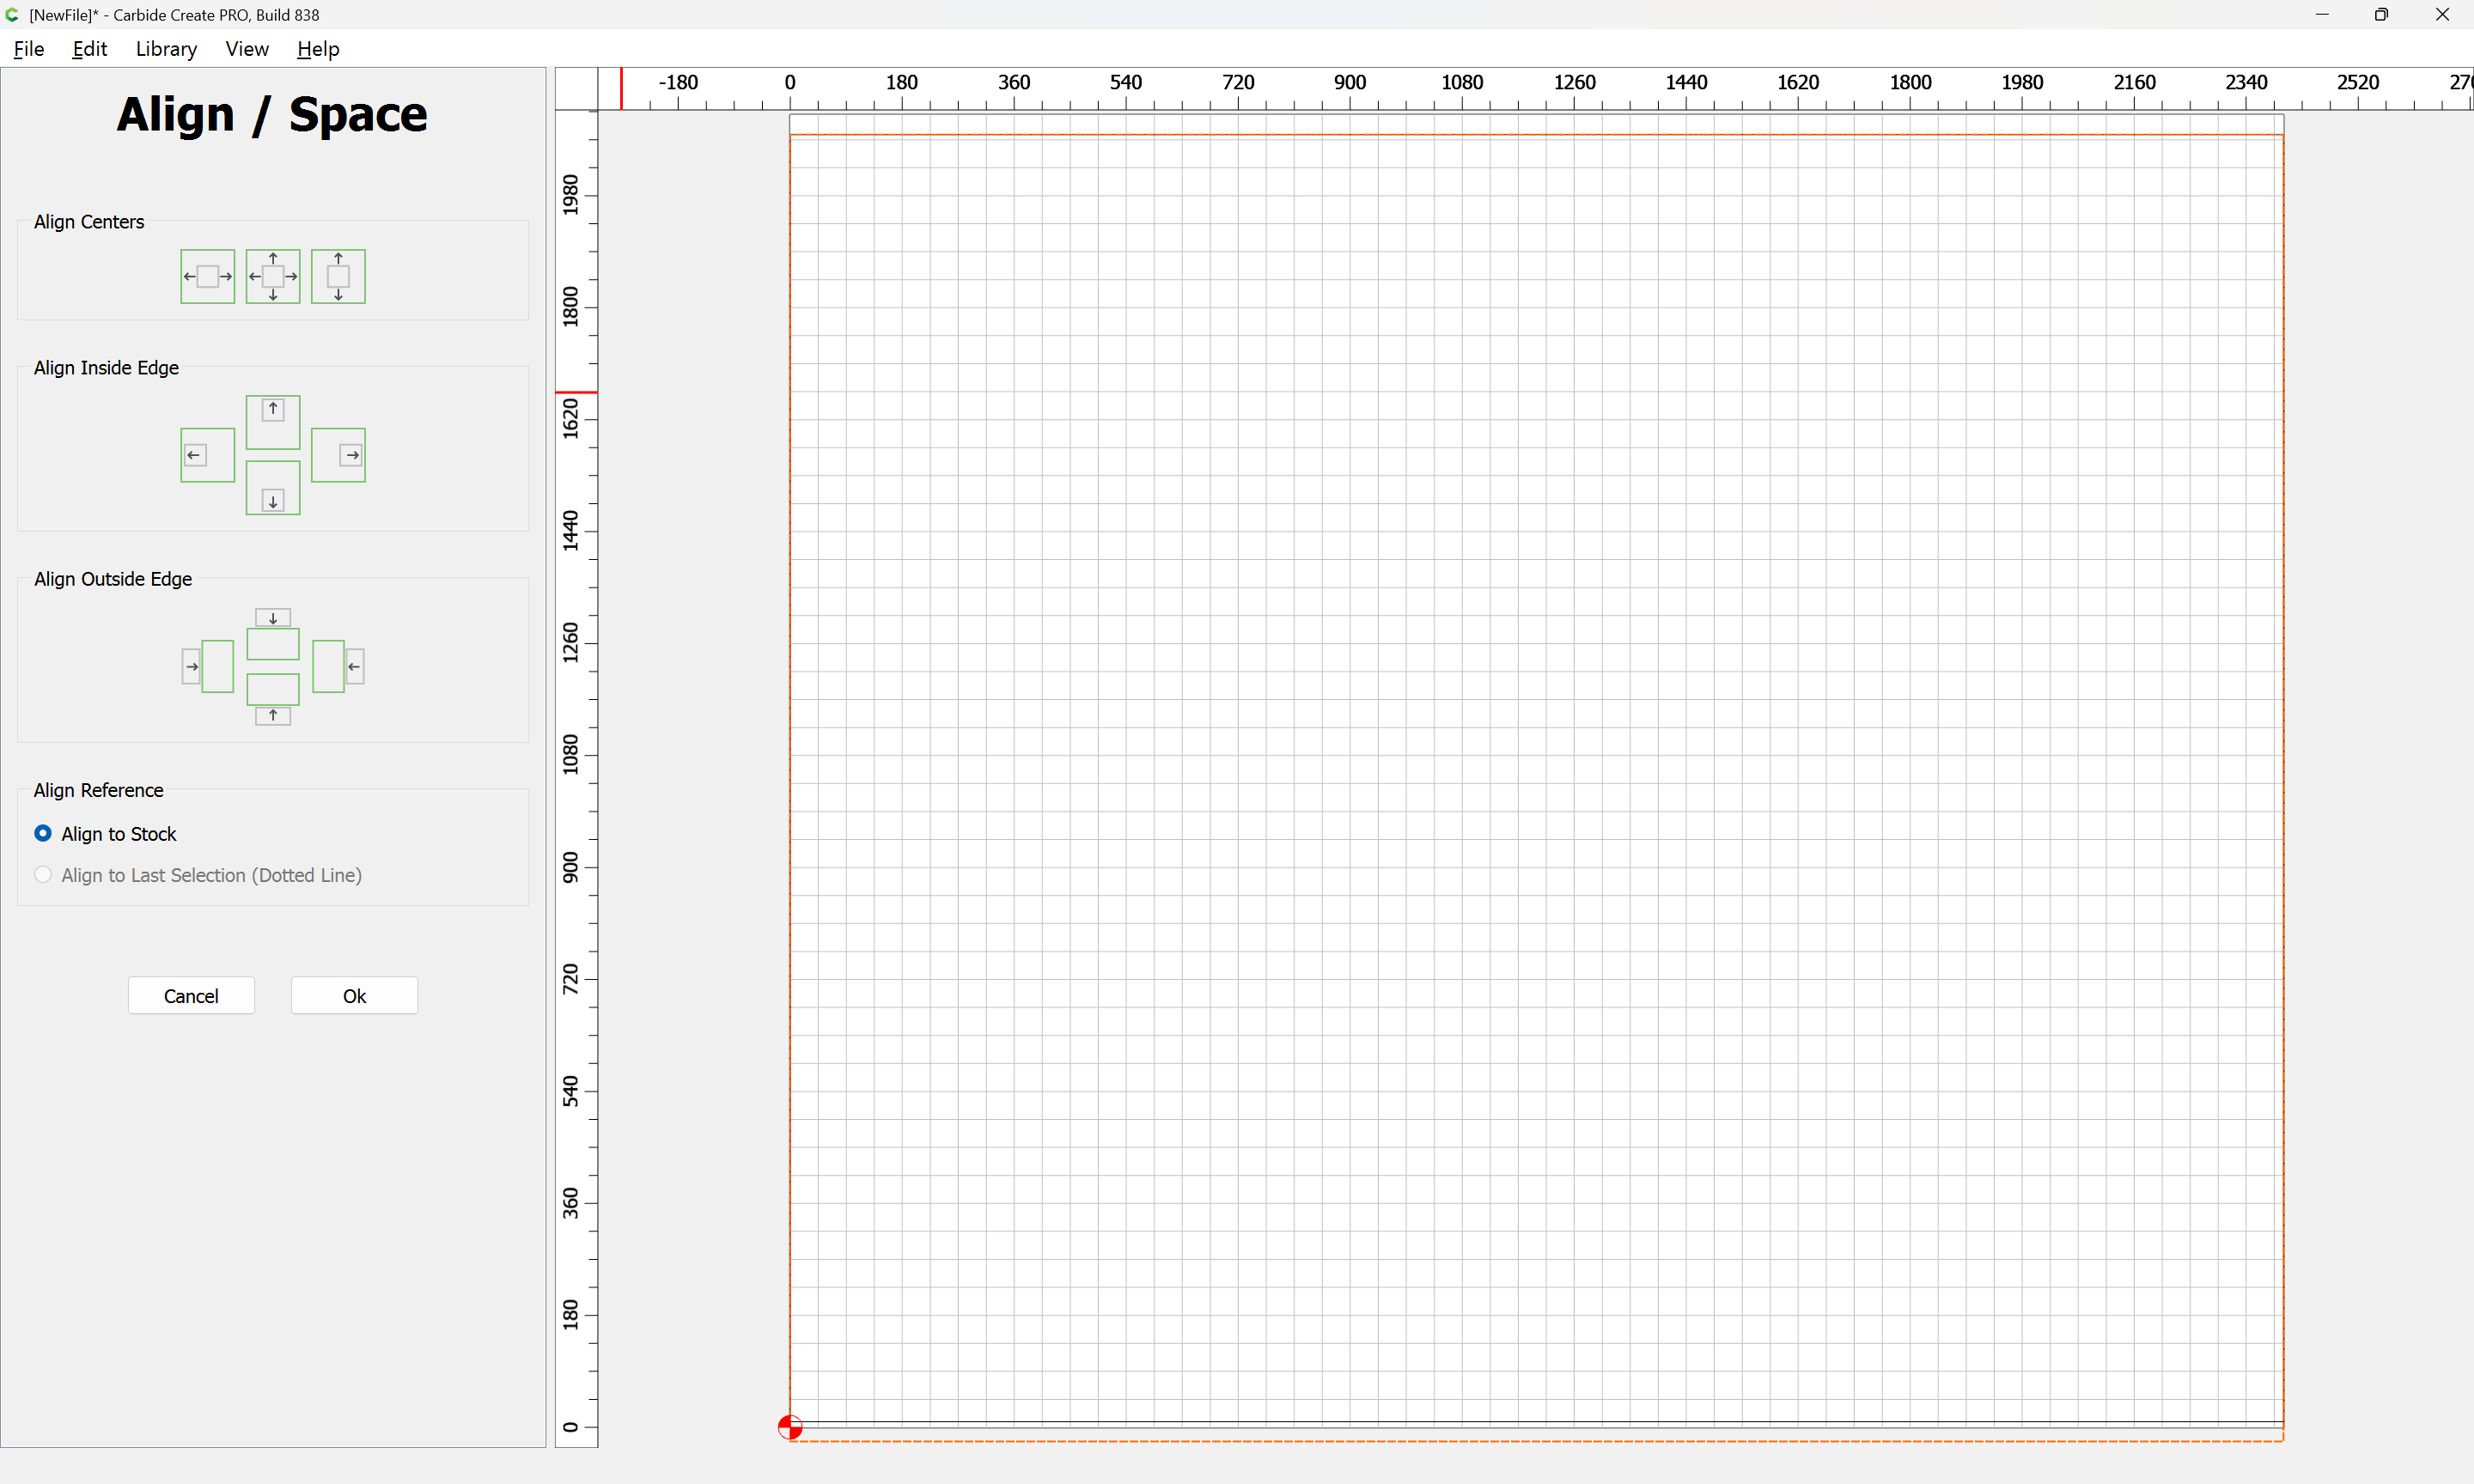Open the View menu
Viewport: 2474px width, 1484px height.
click(x=247, y=49)
